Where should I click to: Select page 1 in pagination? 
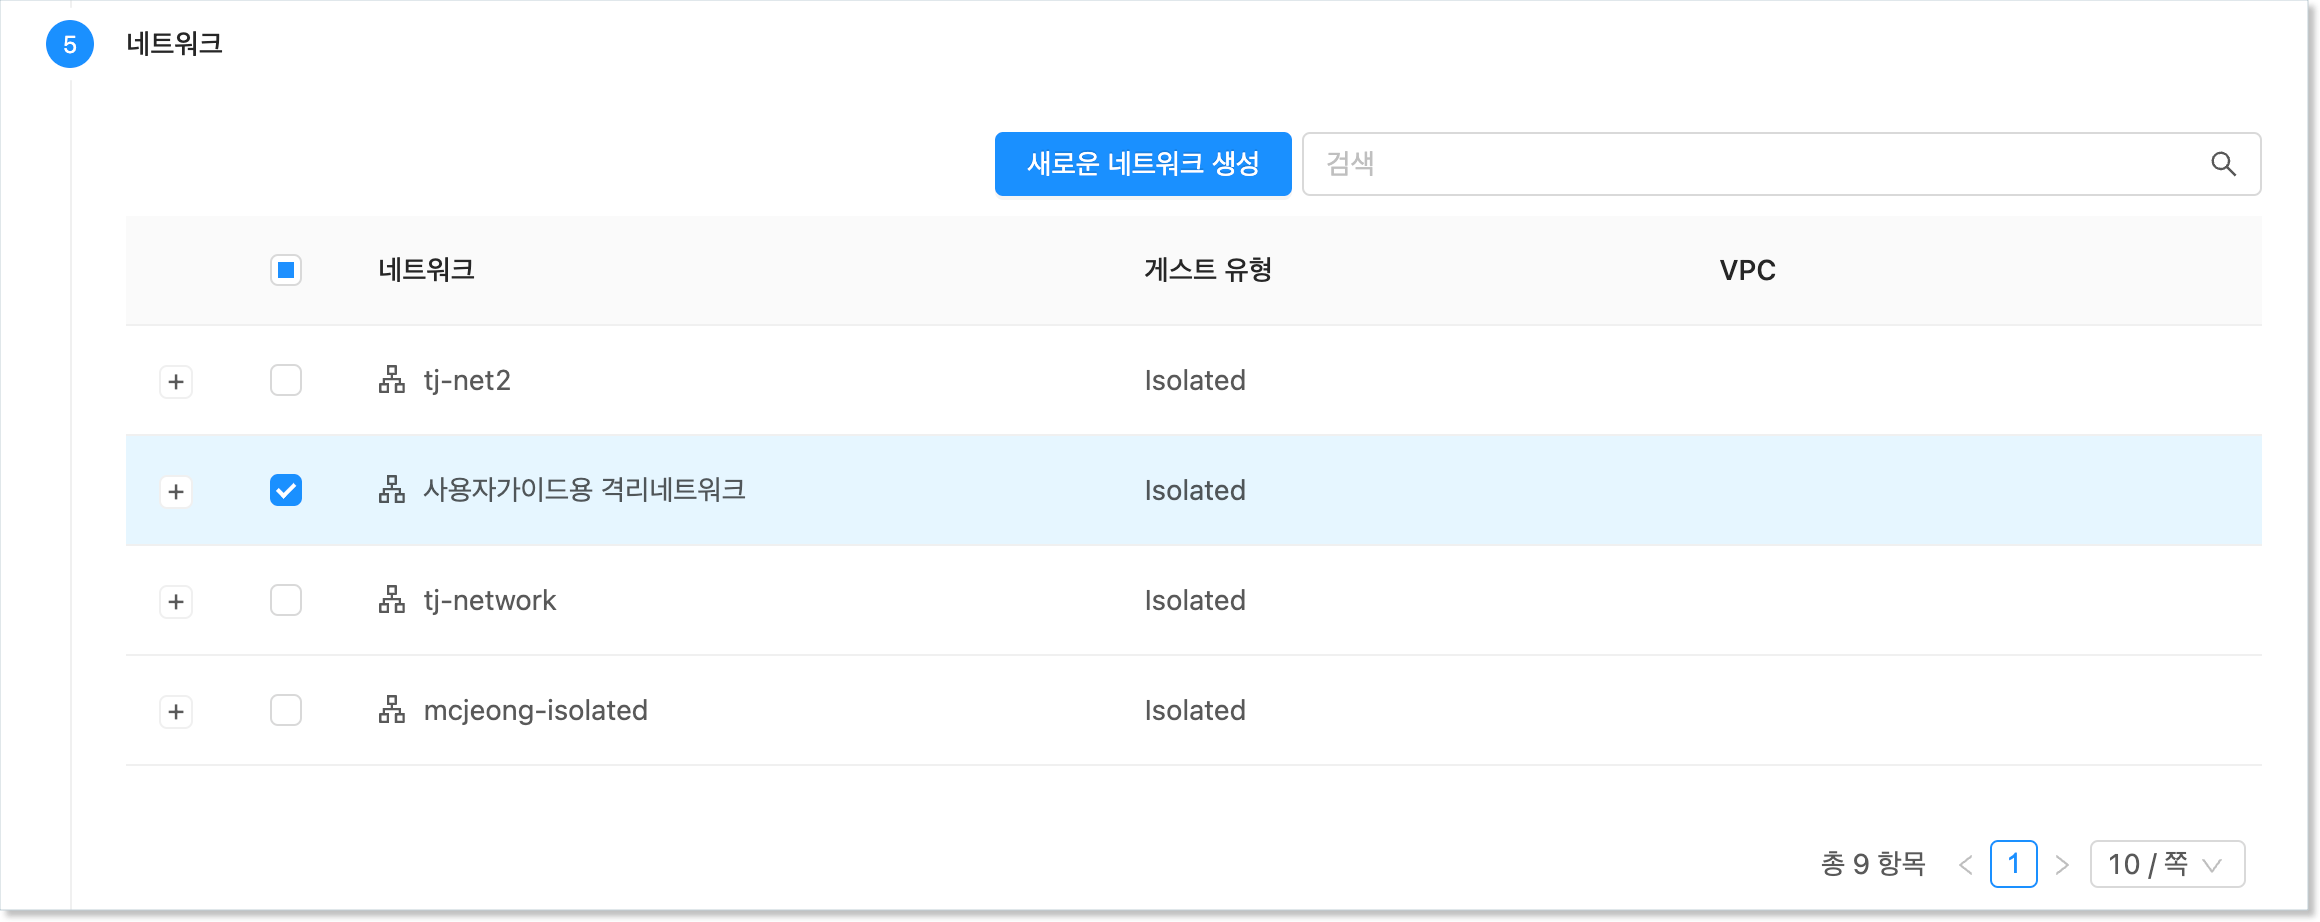[2013, 864]
